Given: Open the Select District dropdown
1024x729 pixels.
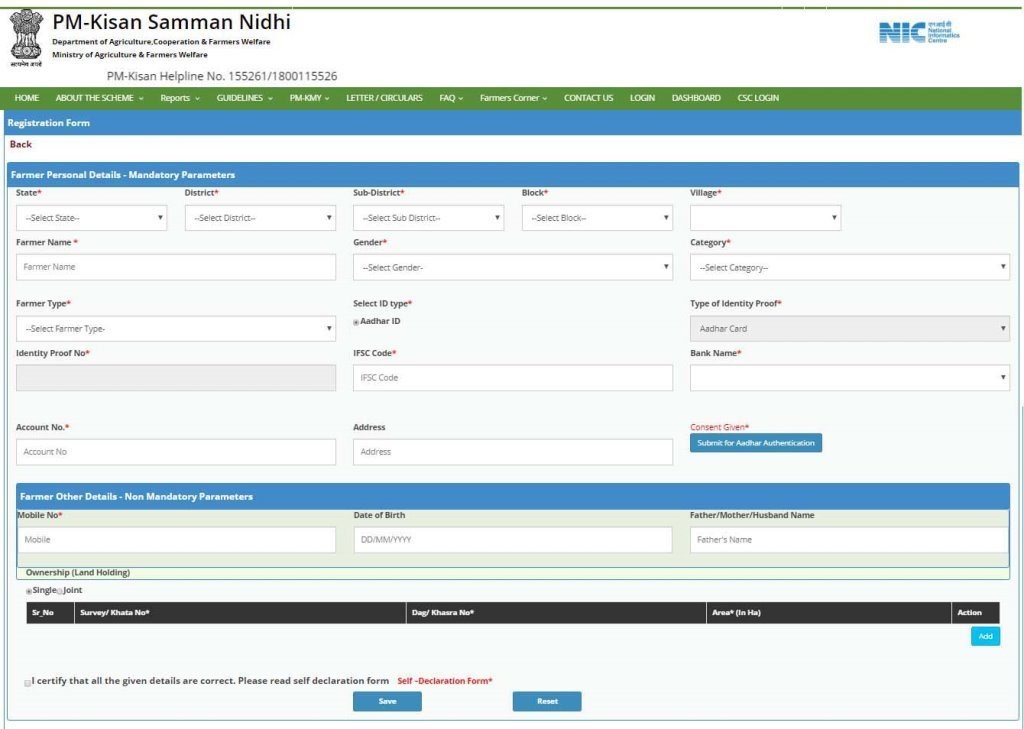Looking at the screenshot, I should pos(260,218).
